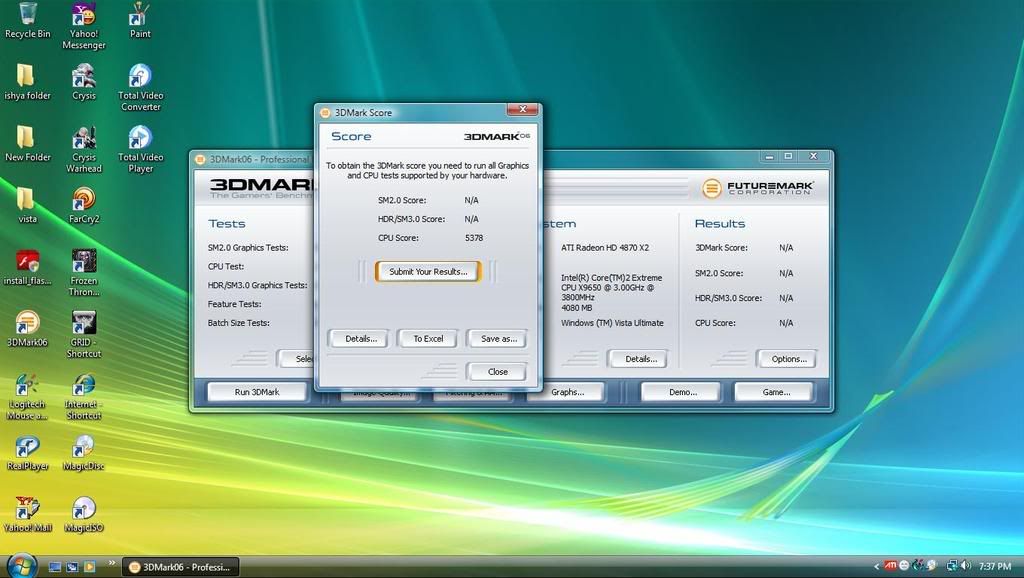
Task: Click the Submit Your Results button
Action: coord(428,272)
